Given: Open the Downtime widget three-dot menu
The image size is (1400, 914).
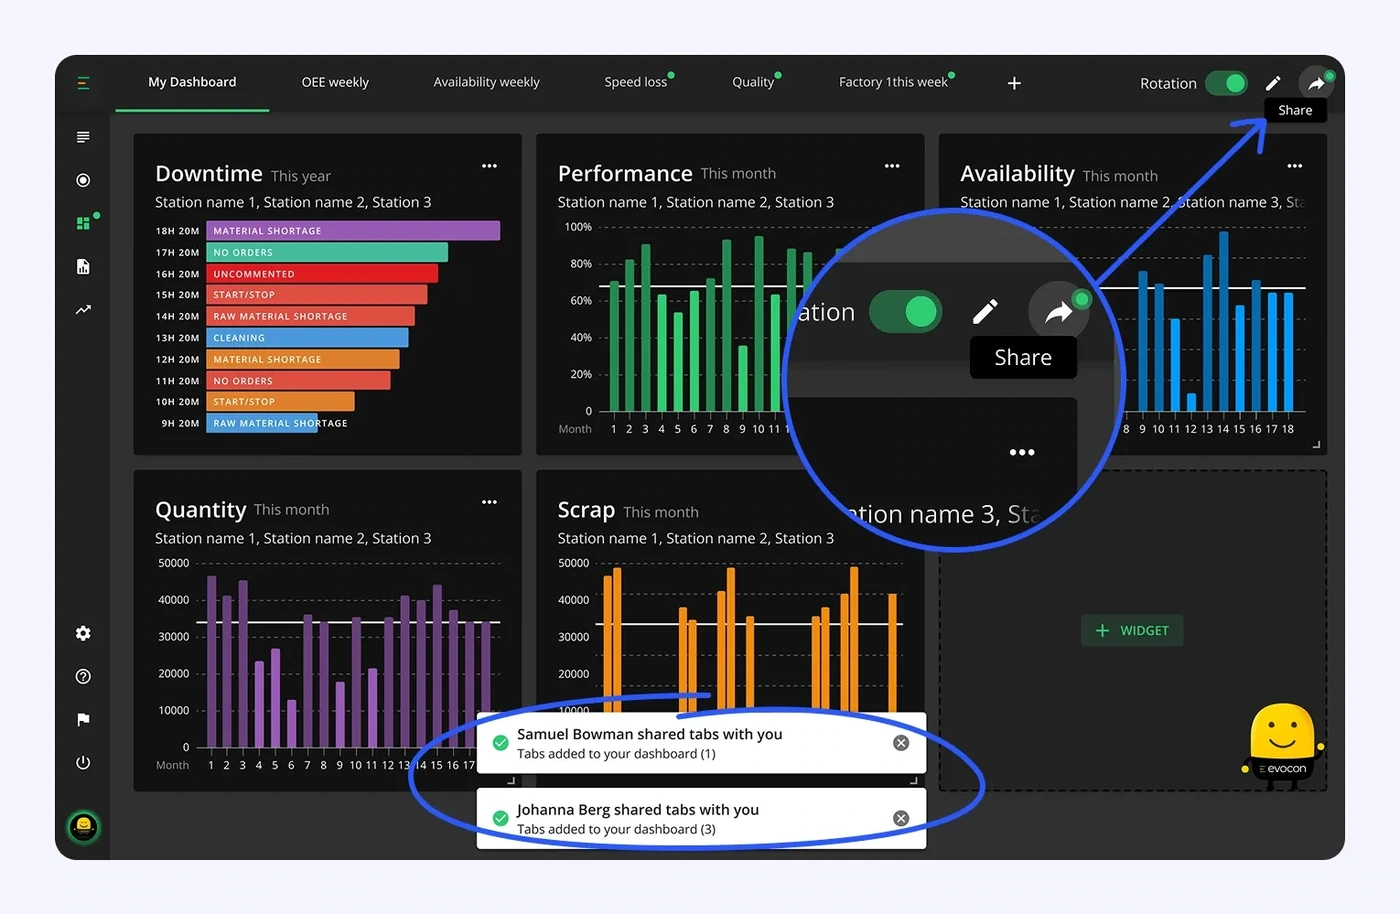Looking at the screenshot, I should click(489, 166).
